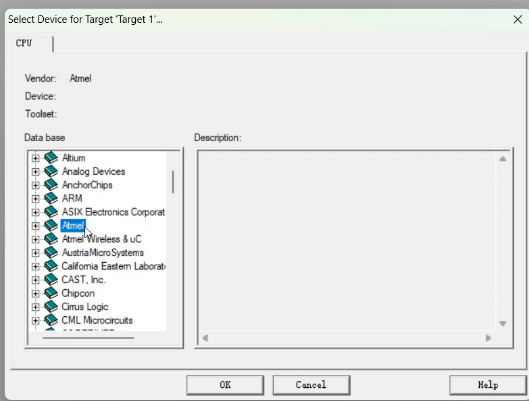Viewport: 529px width, 401px height.
Task: Click the Cirrus Logic book icon
Action: click(51, 306)
